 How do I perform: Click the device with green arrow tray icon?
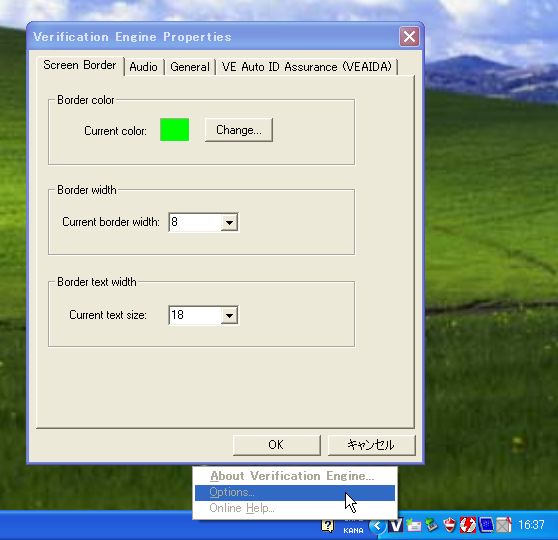tap(432, 525)
